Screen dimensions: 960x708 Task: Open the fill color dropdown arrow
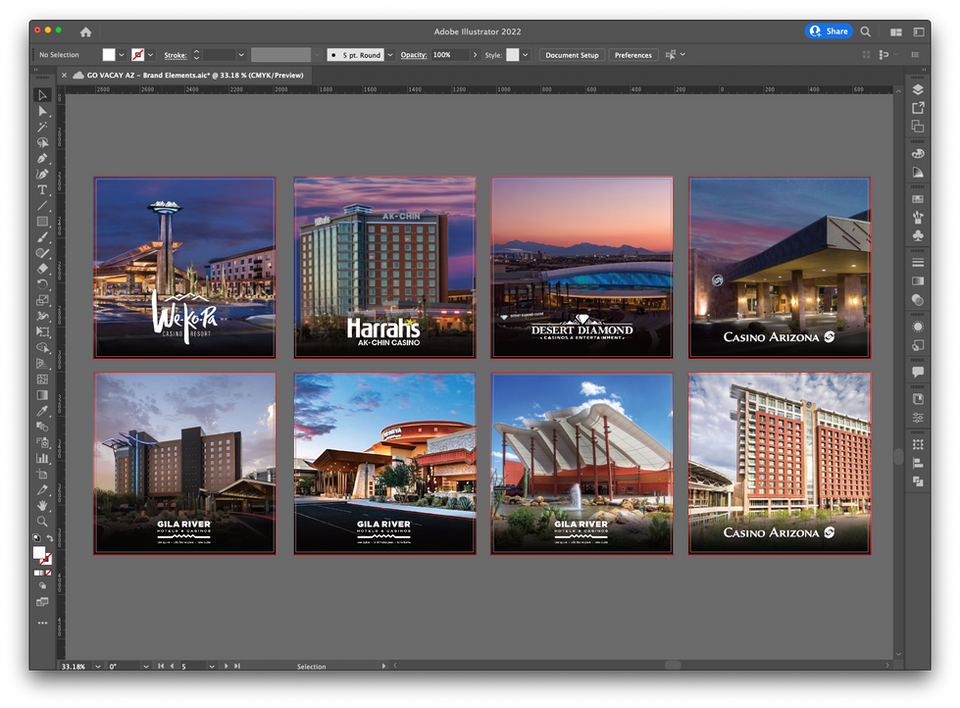(x=122, y=55)
